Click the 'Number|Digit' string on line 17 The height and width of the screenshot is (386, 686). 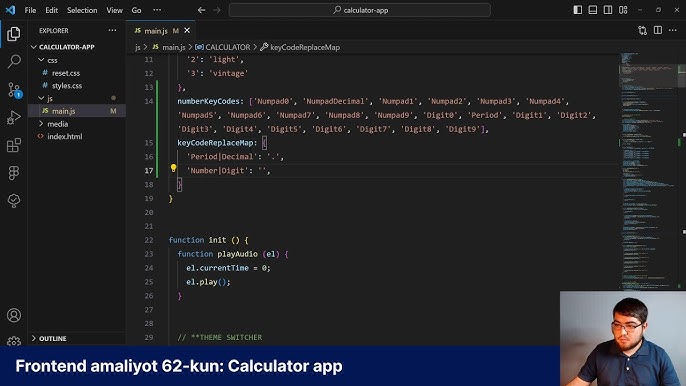(217, 171)
